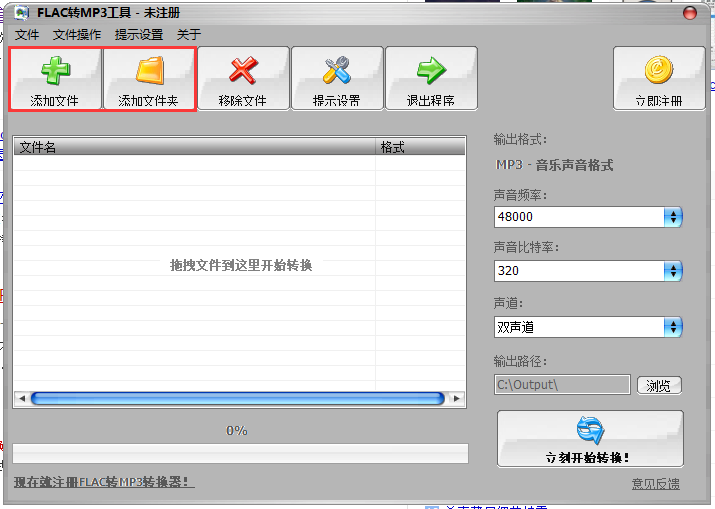The width and height of the screenshot is (715, 509).
Task: Click the 添加文件夹 folder icon
Action: point(148,70)
